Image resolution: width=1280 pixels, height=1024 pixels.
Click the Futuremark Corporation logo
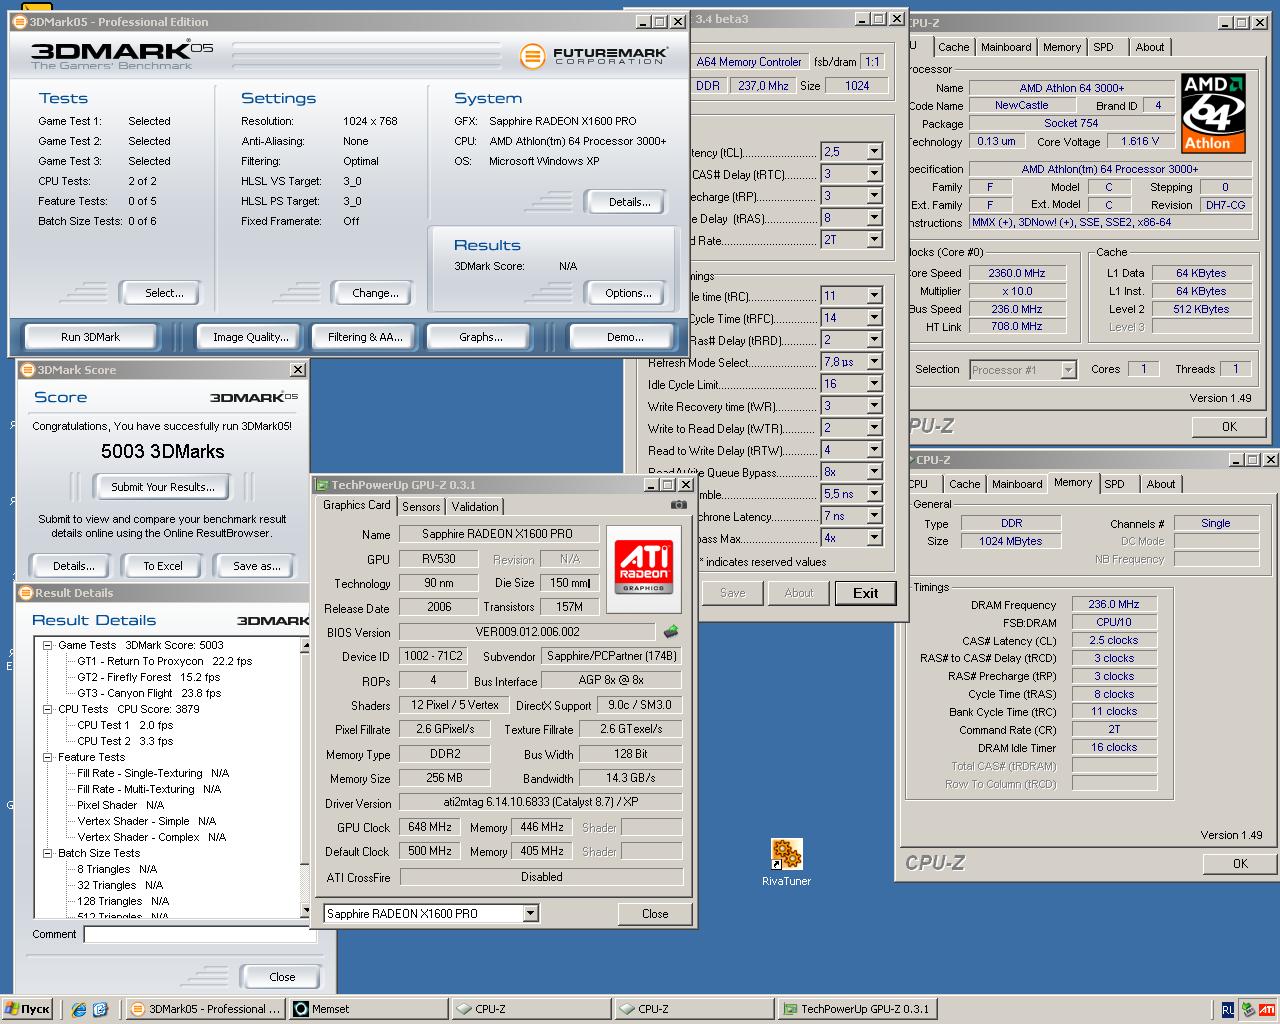[592, 56]
